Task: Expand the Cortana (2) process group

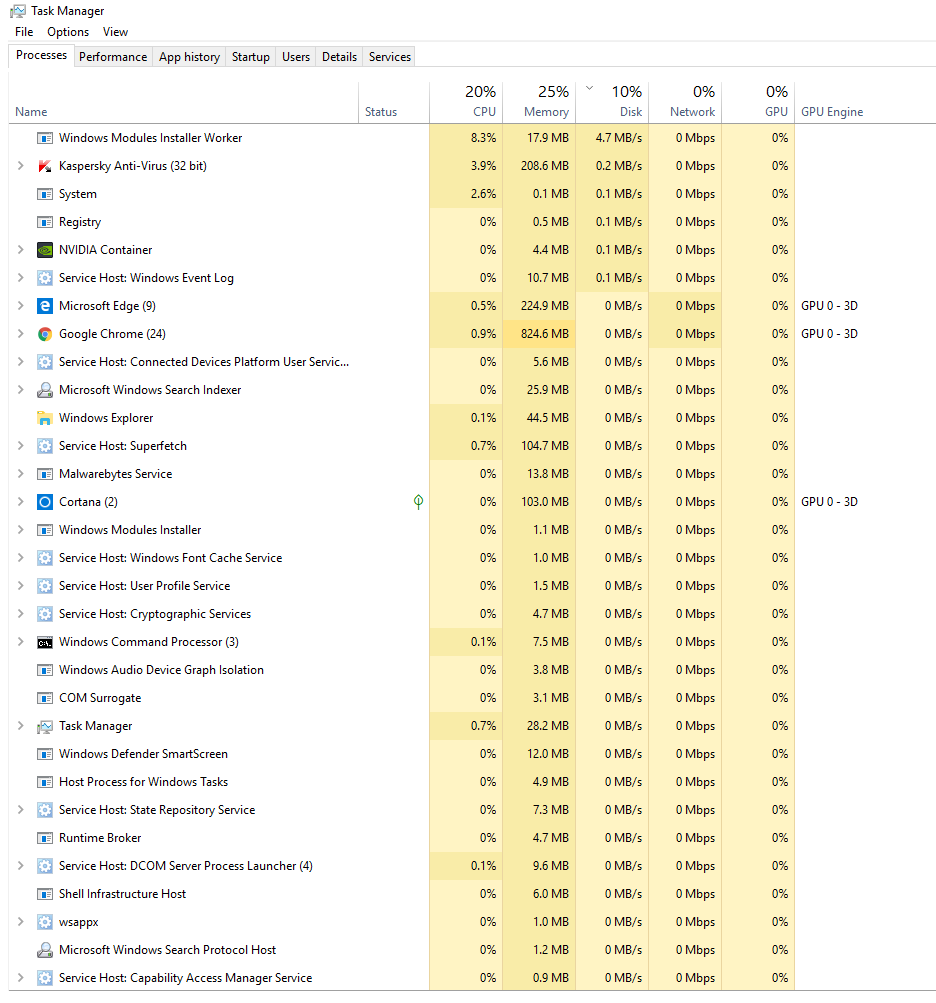Action: 20,502
